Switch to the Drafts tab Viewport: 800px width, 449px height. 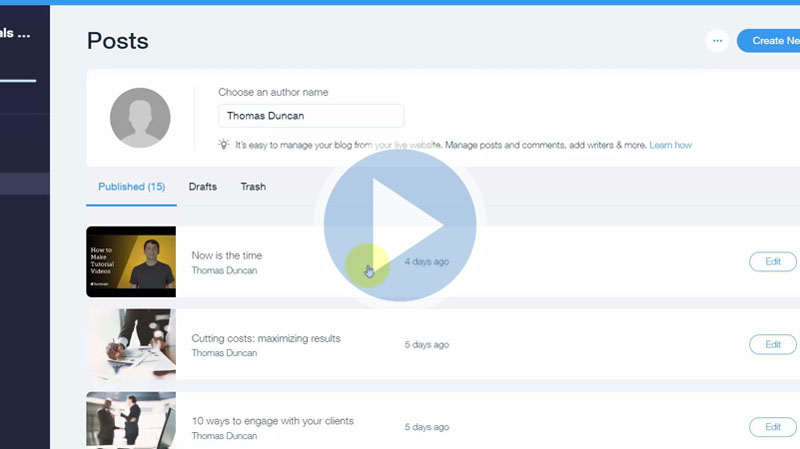203,187
